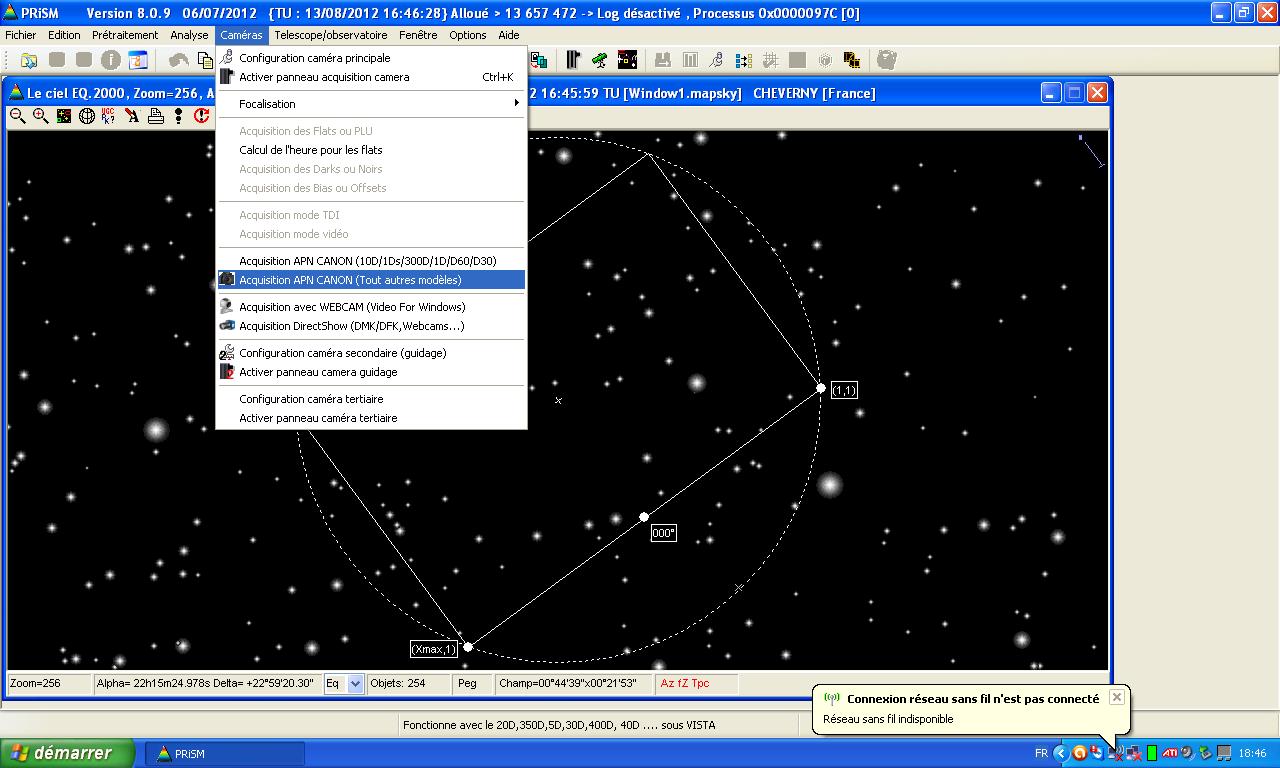Click the zoom out magnifier icon
1280x768 pixels.
click(x=18, y=116)
